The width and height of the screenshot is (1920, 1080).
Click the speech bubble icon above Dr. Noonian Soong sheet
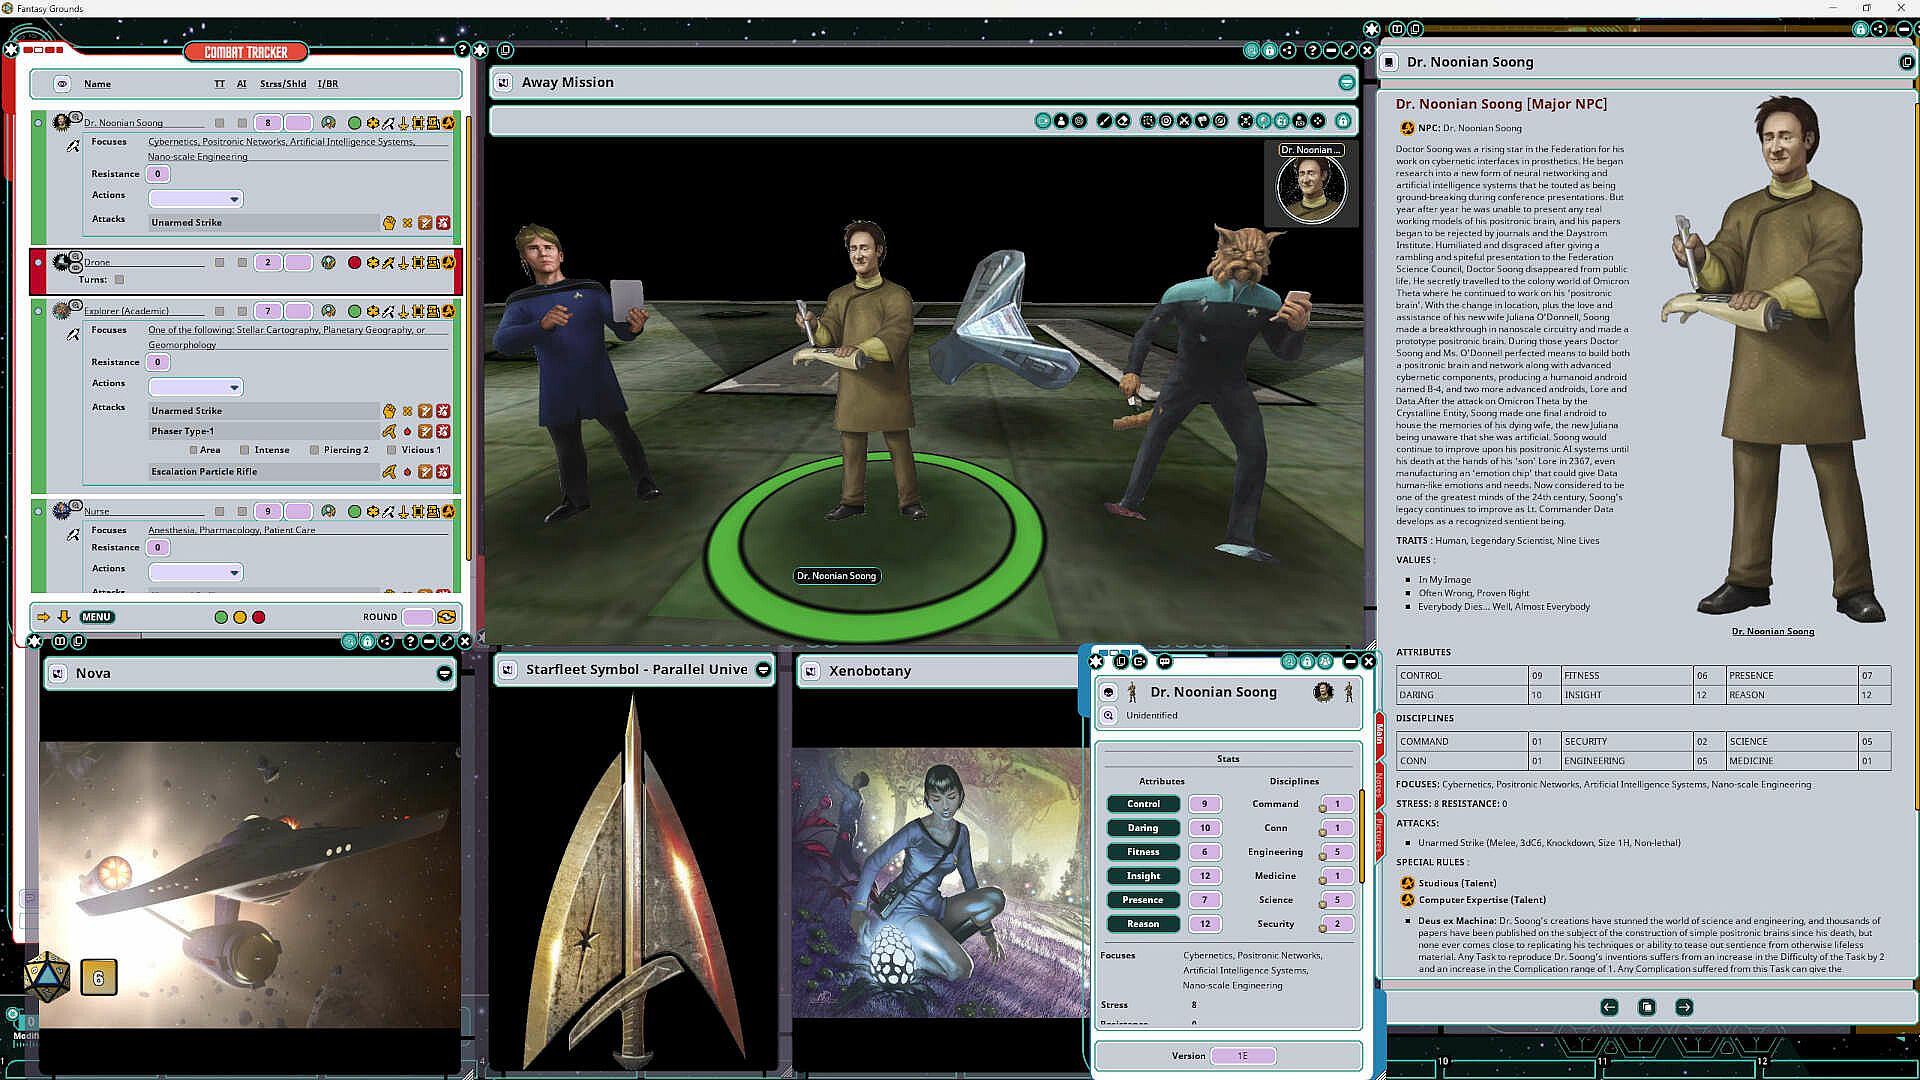pos(1164,662)
